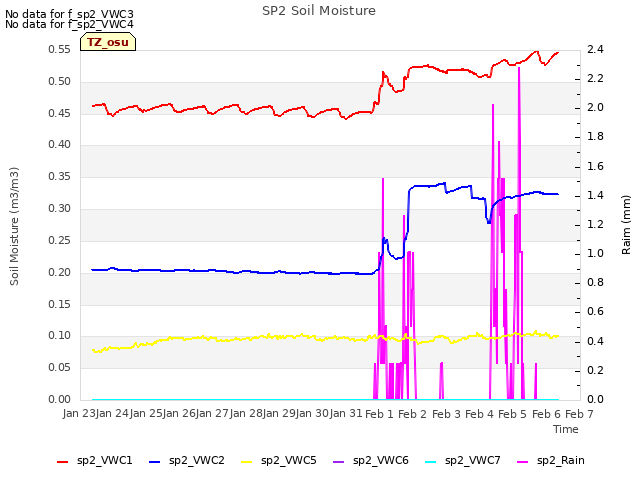The width and height of the screenshot is (640, 480).
Task: Click the 'No data for f_sp2_VWC4' message
Action: pyautogui.click(x=69, y=24)
